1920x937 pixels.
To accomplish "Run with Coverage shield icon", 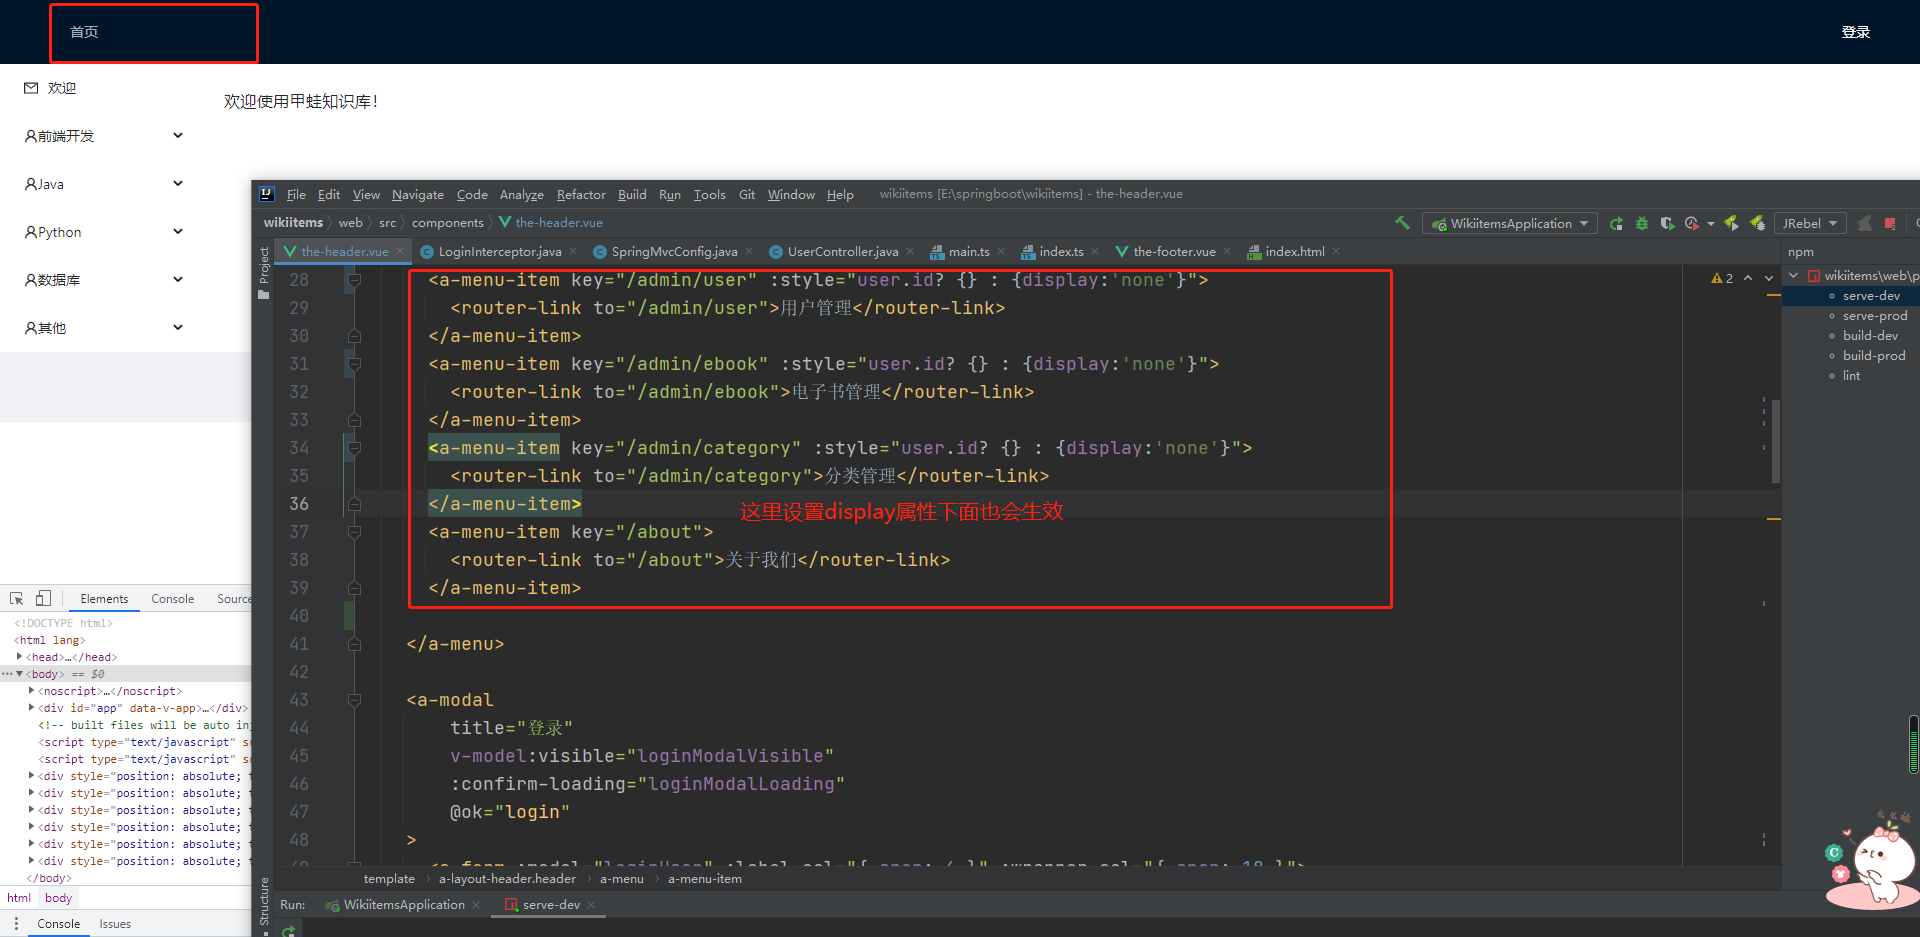I will click(1667, 223).
